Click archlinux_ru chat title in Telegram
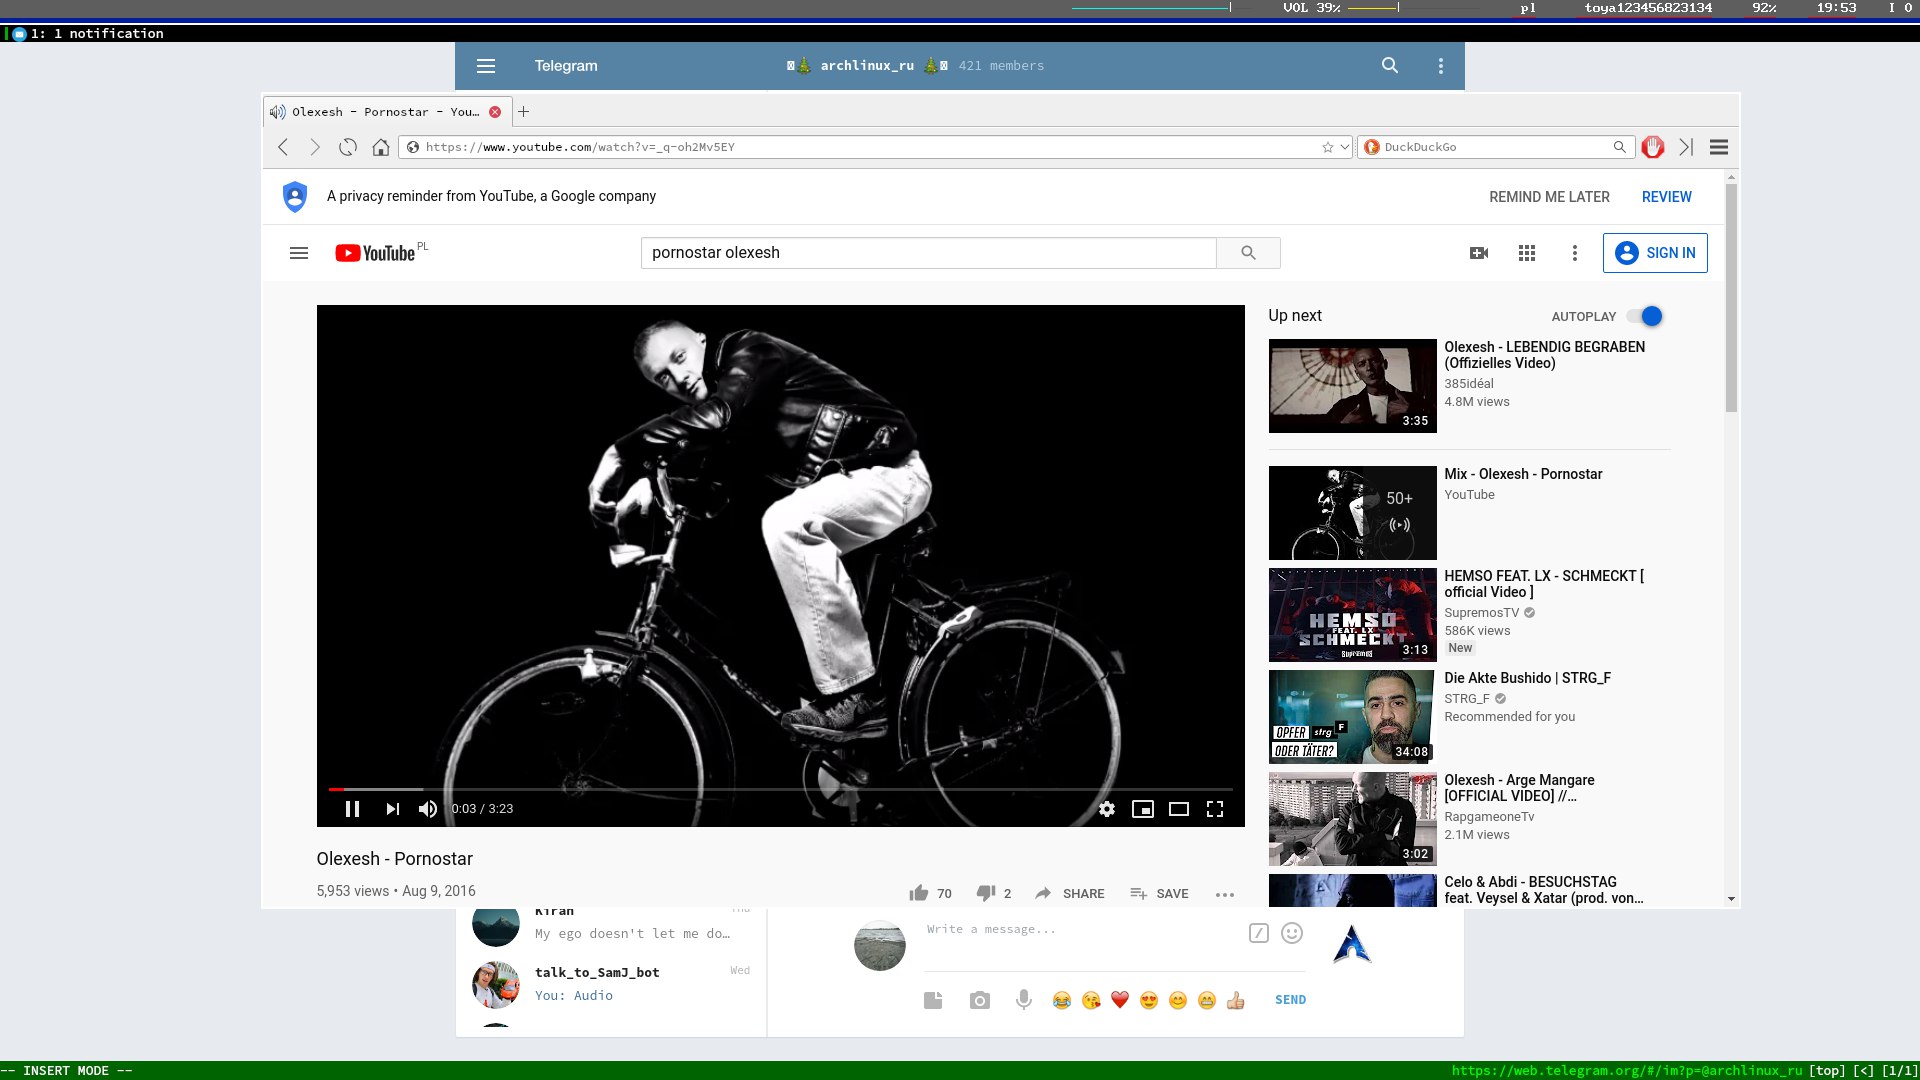This screenshot has width=1920, height=1080. (x=867, y=66)
